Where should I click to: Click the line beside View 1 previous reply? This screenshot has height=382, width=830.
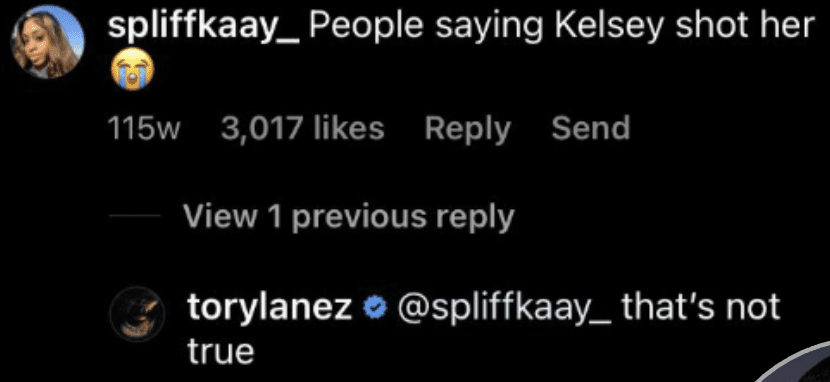point(136,216)
